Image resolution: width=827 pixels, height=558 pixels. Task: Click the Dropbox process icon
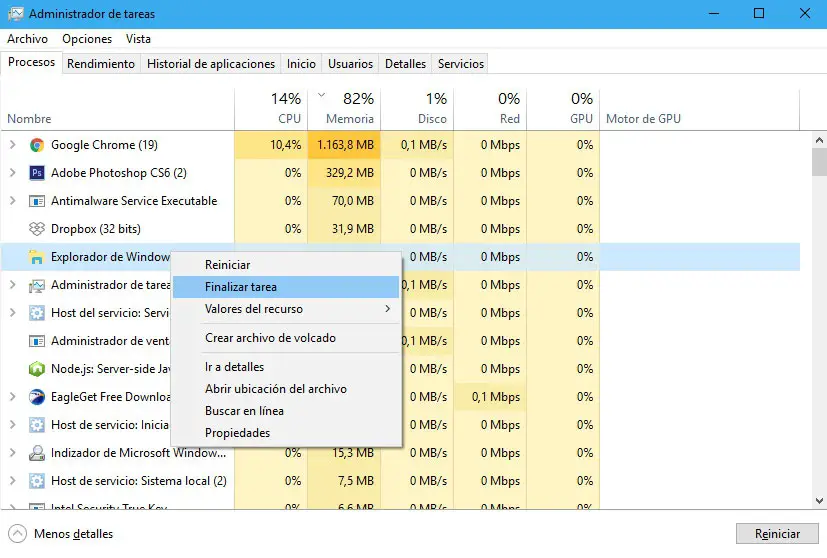pos(37,229)
